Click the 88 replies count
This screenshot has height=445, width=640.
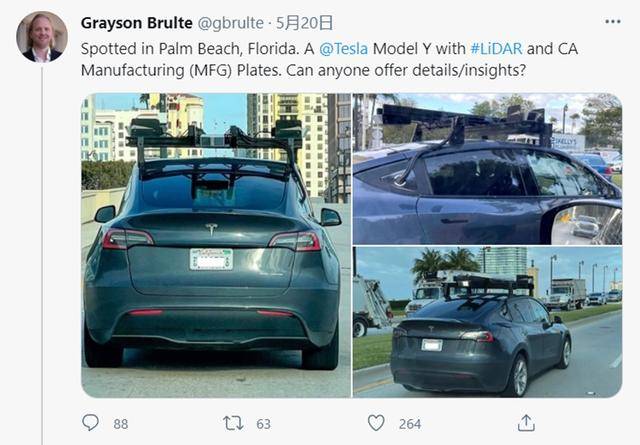coord(121,424)
